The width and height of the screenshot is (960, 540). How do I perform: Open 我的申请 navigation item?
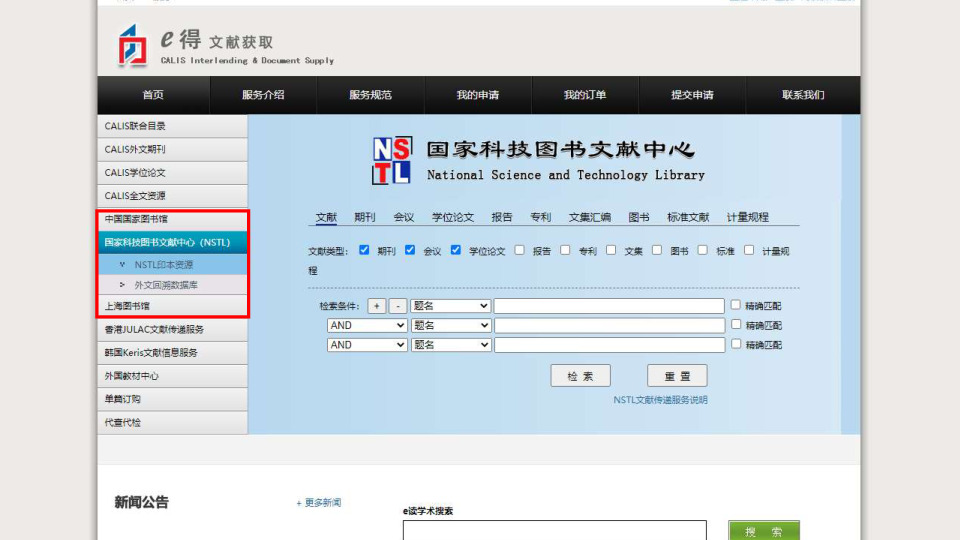tap(478, 95)
